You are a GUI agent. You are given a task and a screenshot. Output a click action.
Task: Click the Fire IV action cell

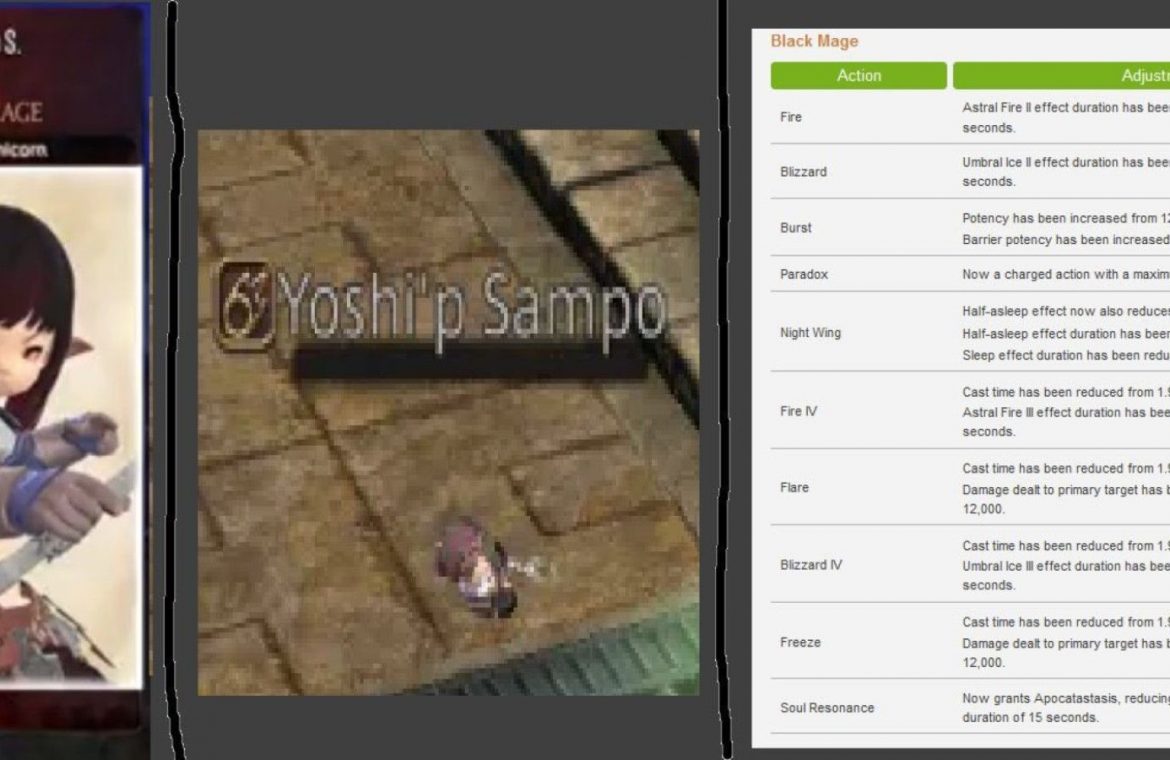(x=798, y=411)
